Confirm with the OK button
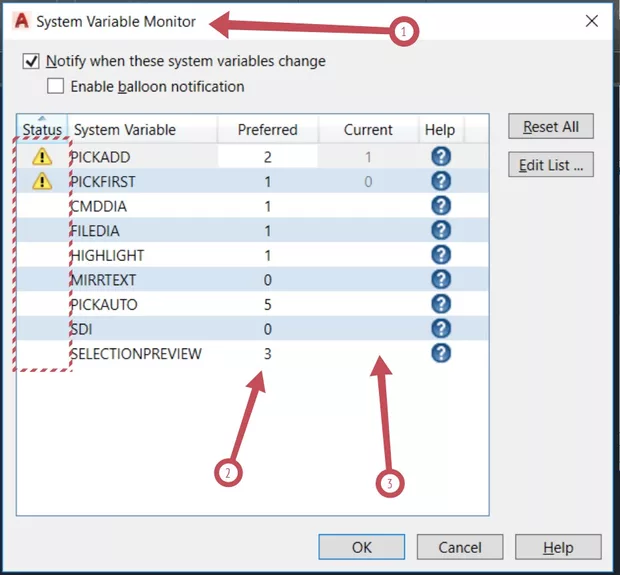The height and width of the screenshot is (575, 620). tap(361, 547)
